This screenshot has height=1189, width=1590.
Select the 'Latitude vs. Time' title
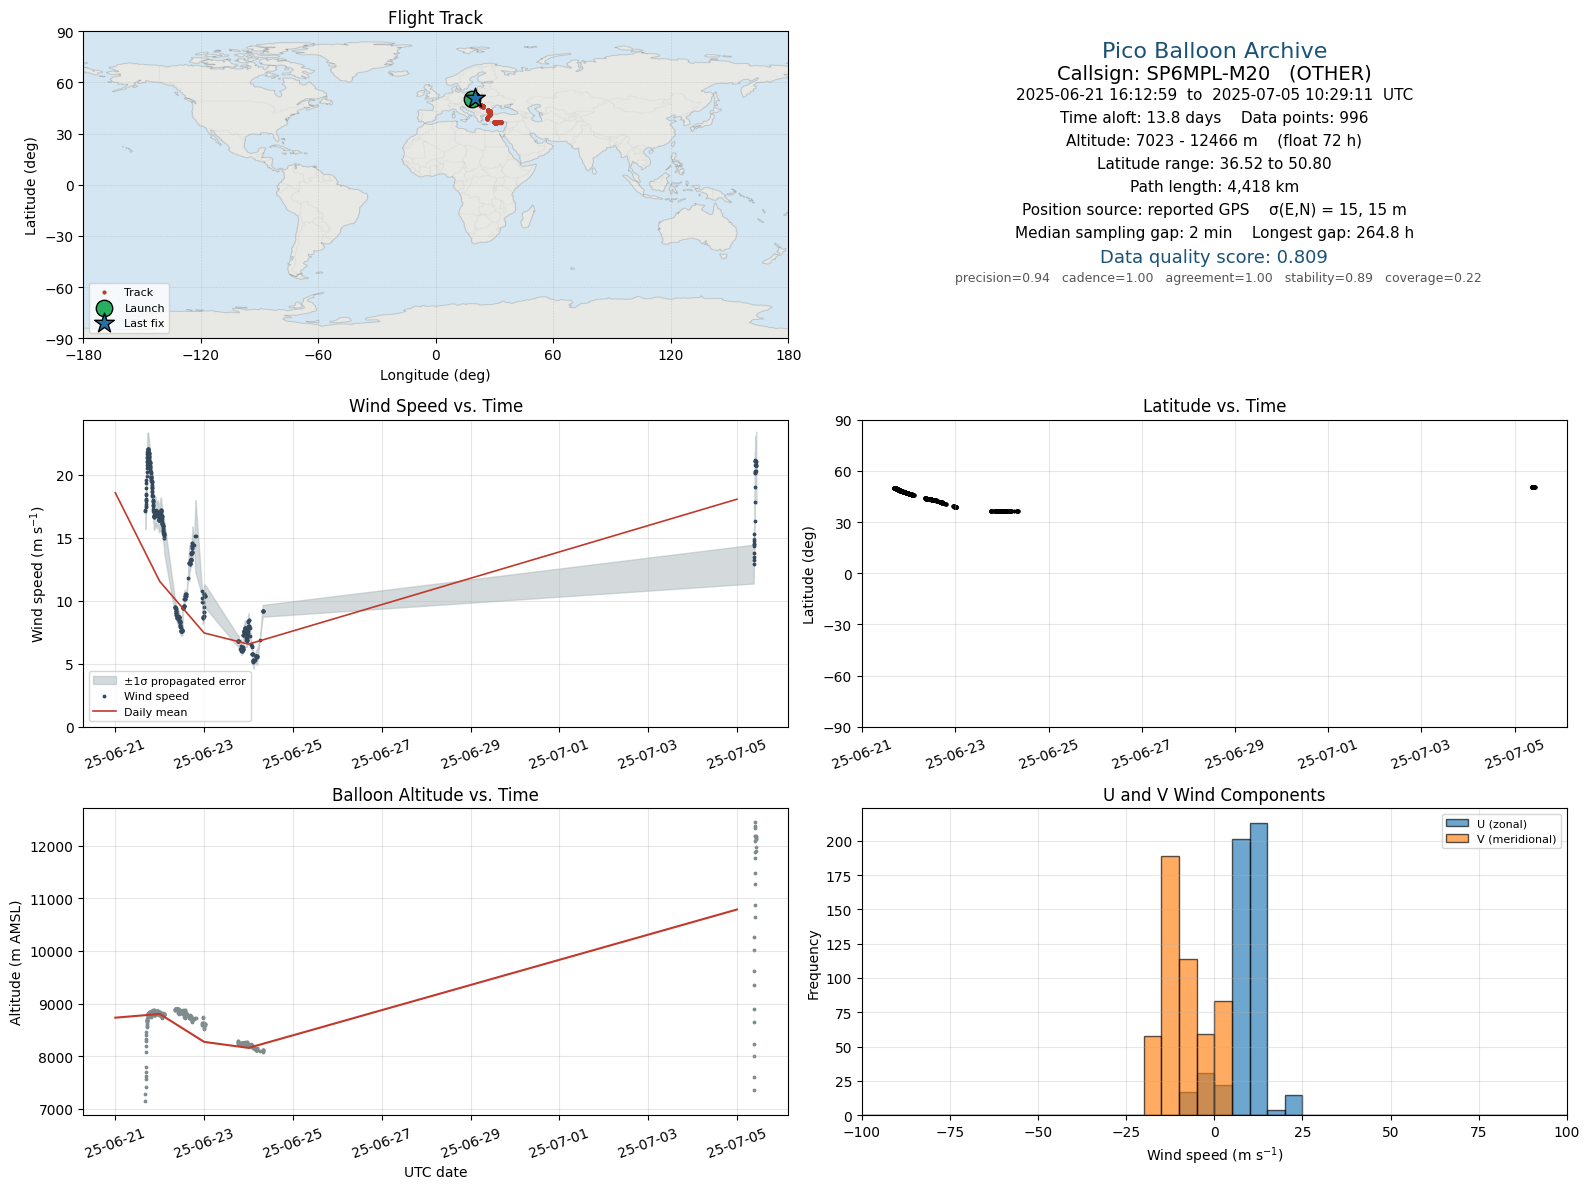pyautogui.click(x=1214, y=406)
